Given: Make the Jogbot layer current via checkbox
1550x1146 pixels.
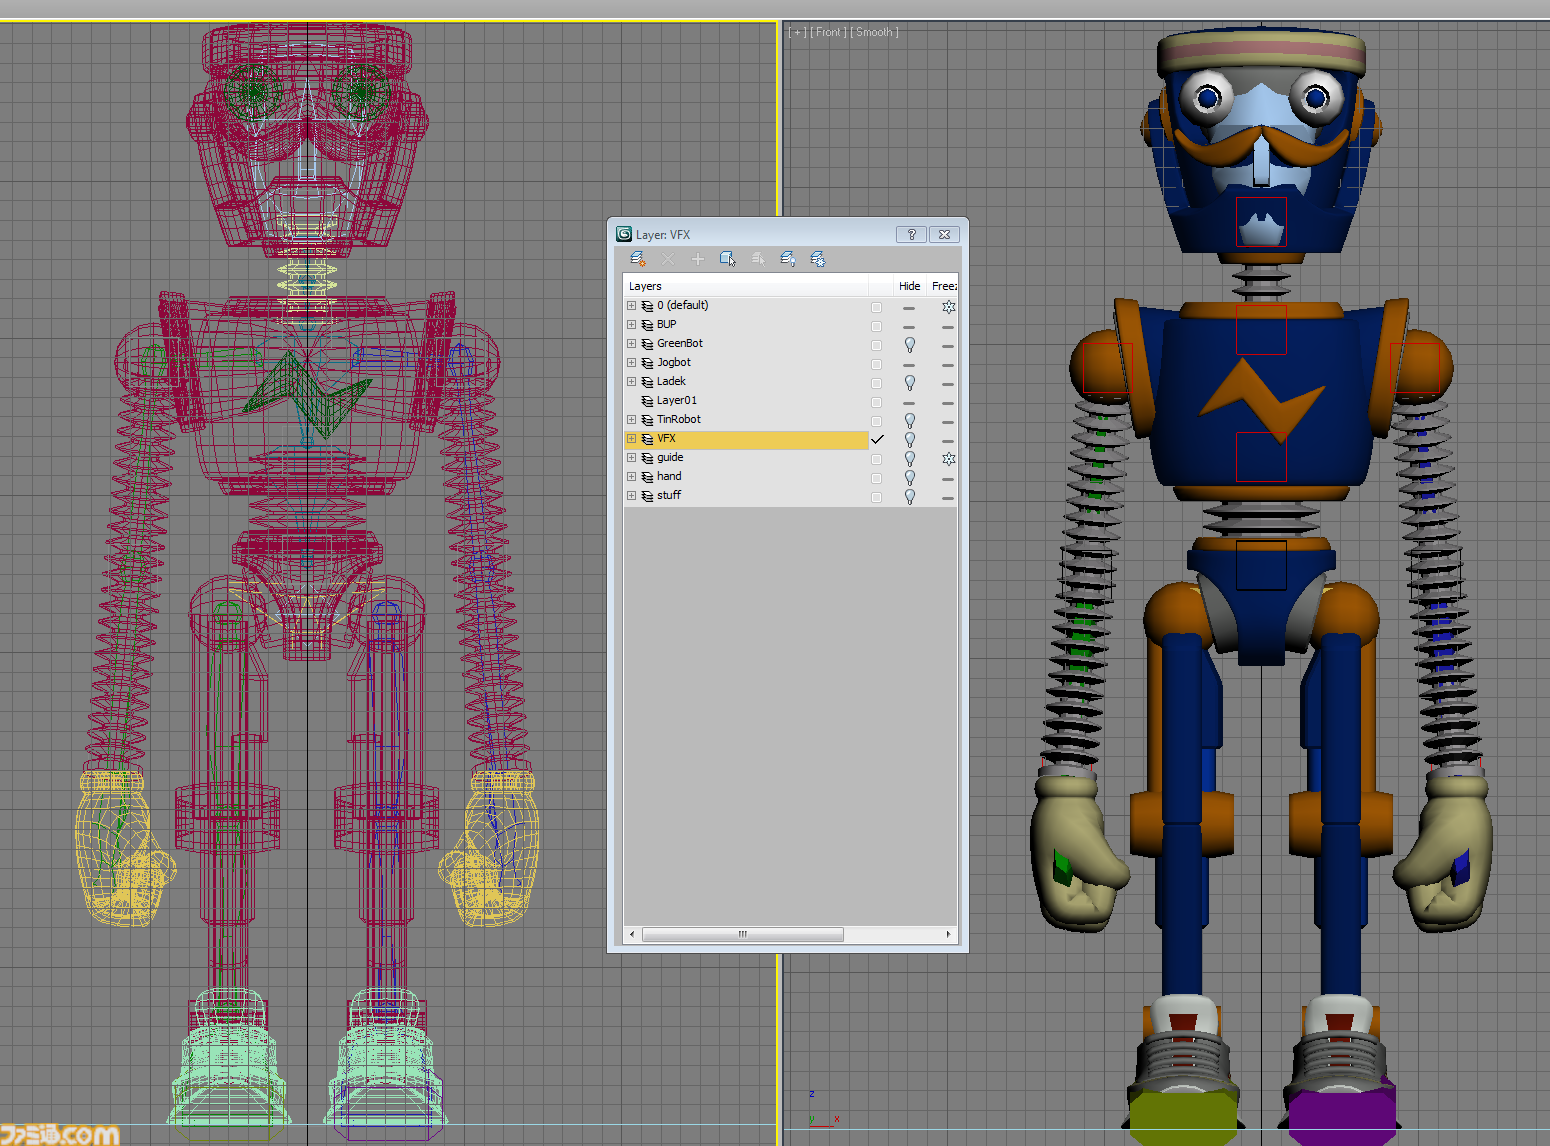Looking at the screenshot, I should click(876, 364).
